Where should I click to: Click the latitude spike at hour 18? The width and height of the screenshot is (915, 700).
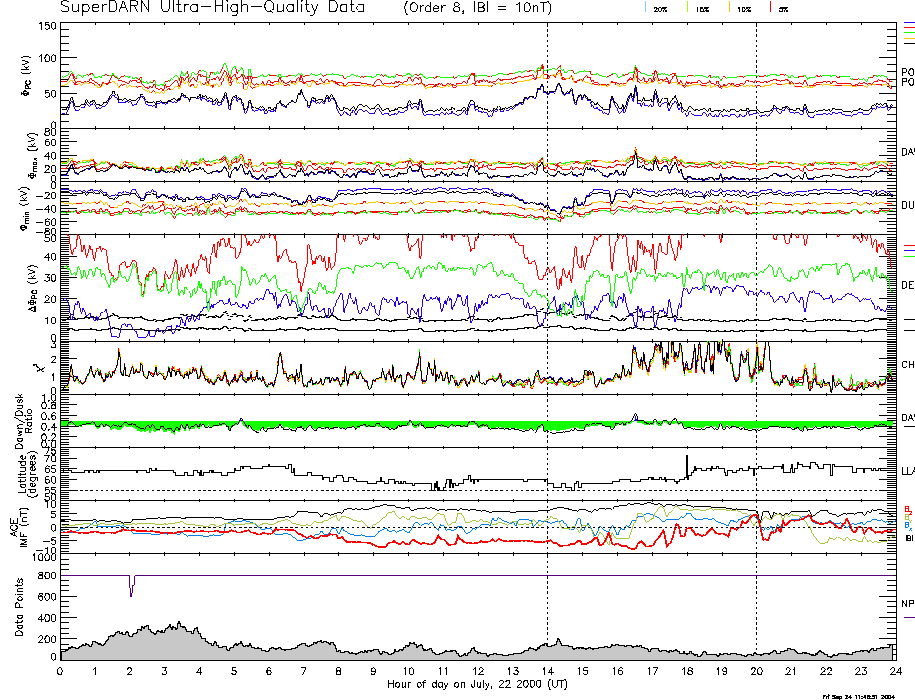click(x=687, y=466)
